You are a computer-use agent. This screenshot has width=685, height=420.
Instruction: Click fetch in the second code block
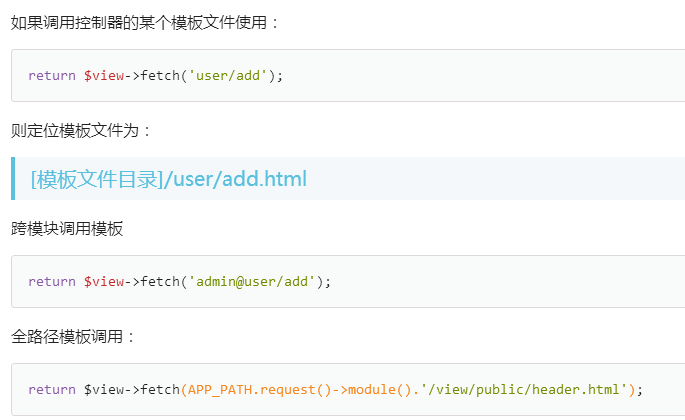tap(160, 281)
